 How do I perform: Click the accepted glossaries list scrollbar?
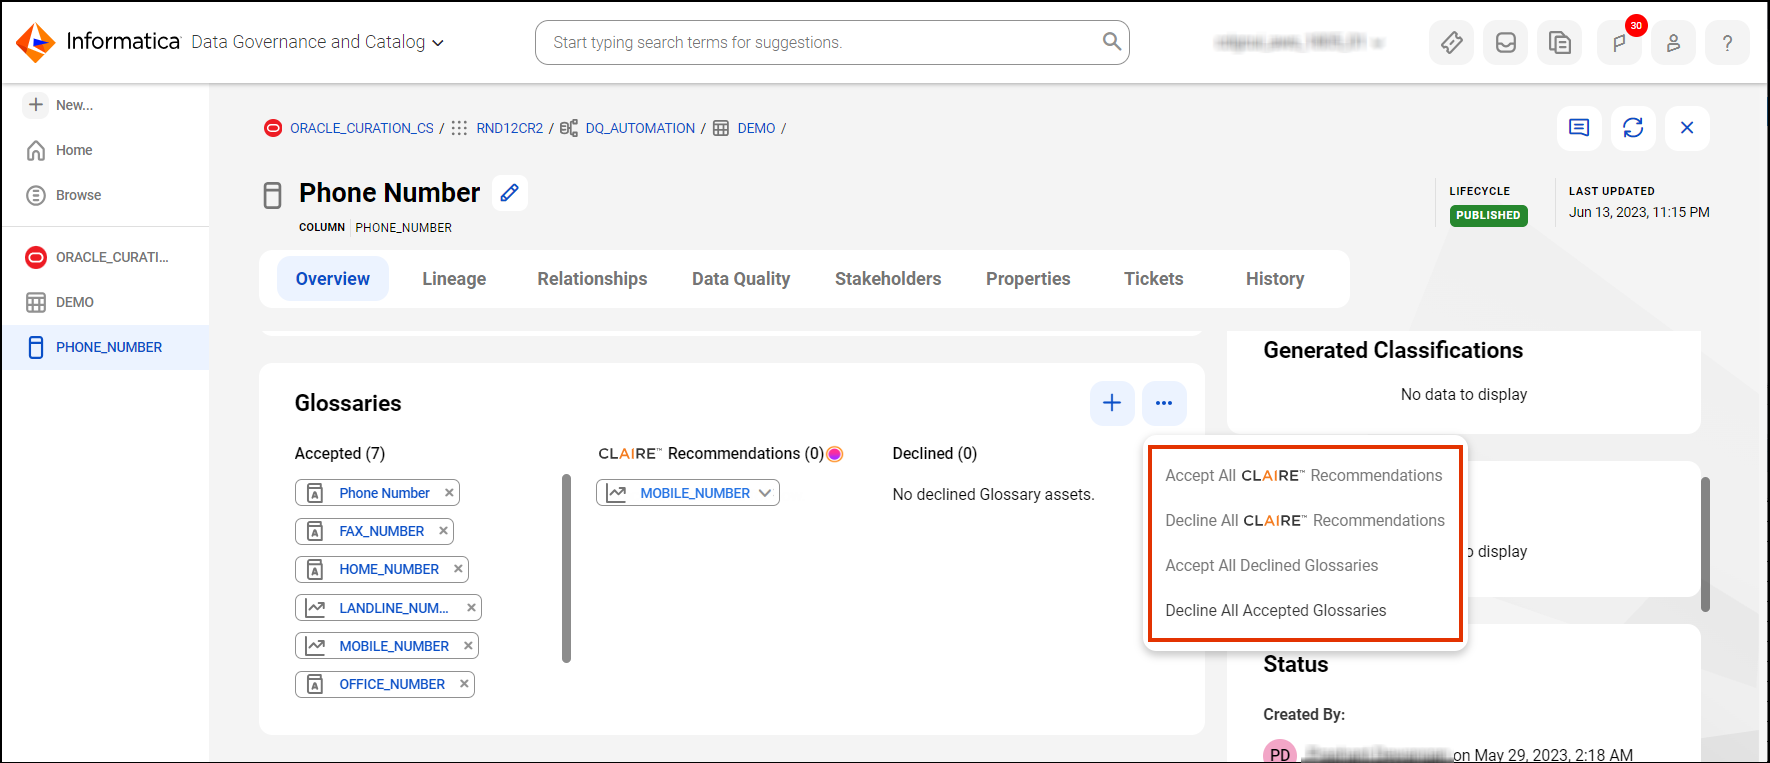(566, 569)
